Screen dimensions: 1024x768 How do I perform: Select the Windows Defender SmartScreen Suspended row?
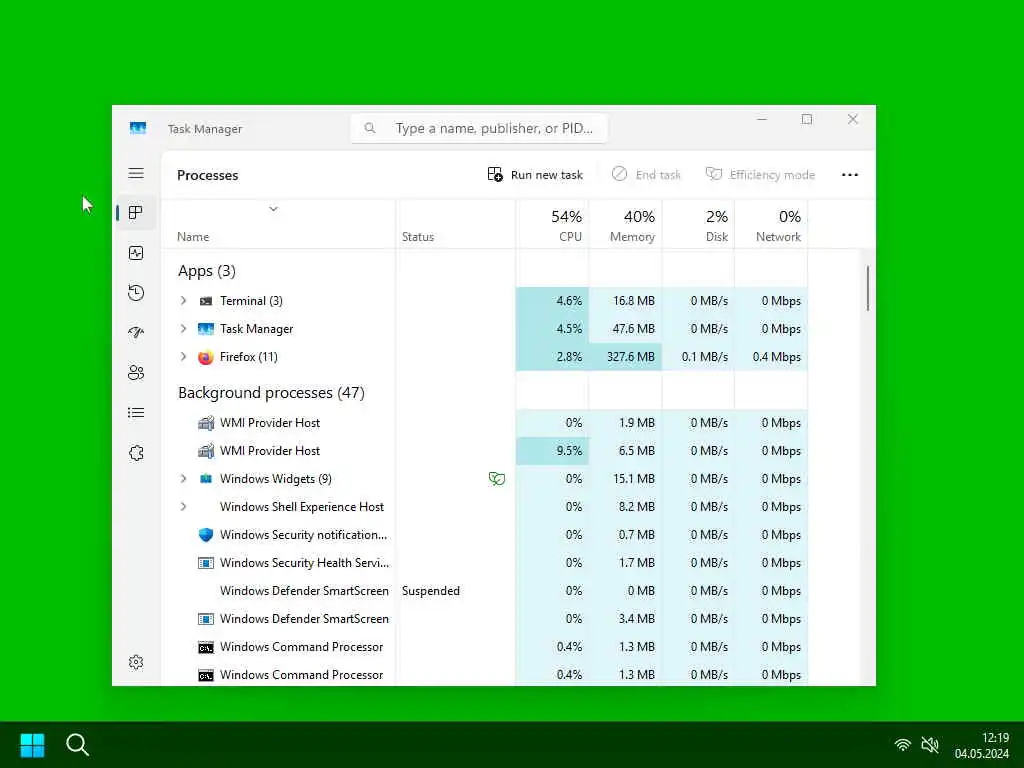pos(485,591)
